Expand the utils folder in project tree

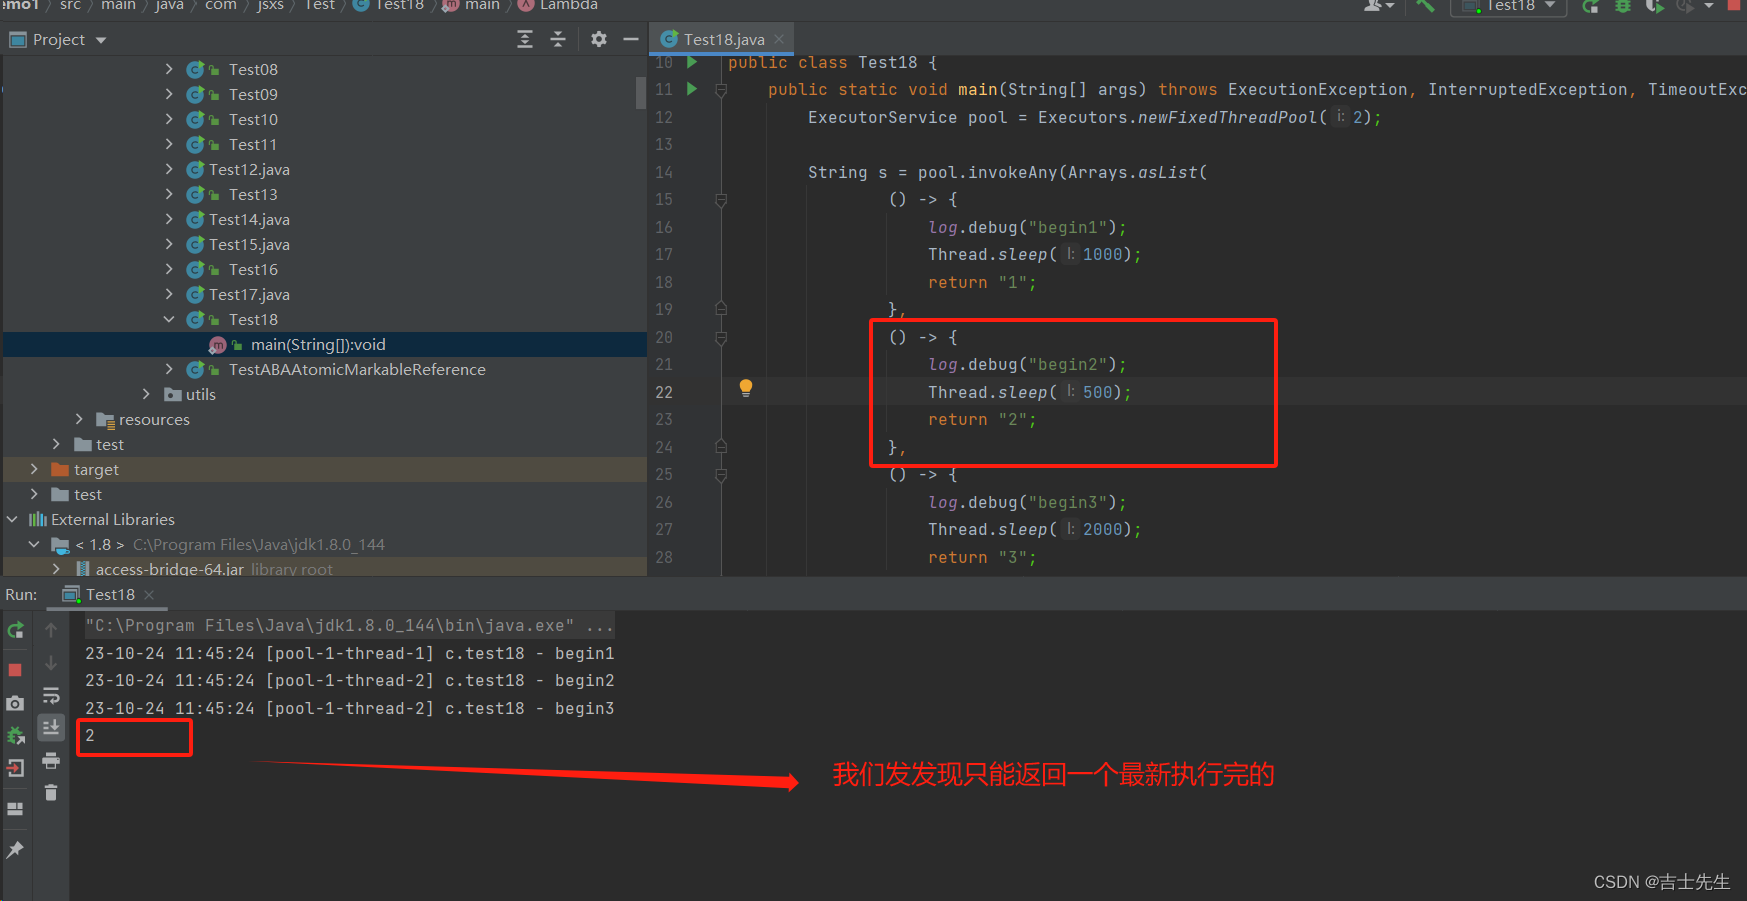coord(146,394)
